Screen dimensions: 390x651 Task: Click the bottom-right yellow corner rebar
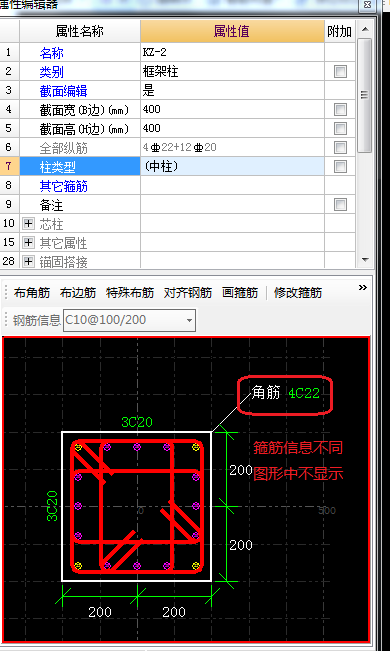point(196,566)
